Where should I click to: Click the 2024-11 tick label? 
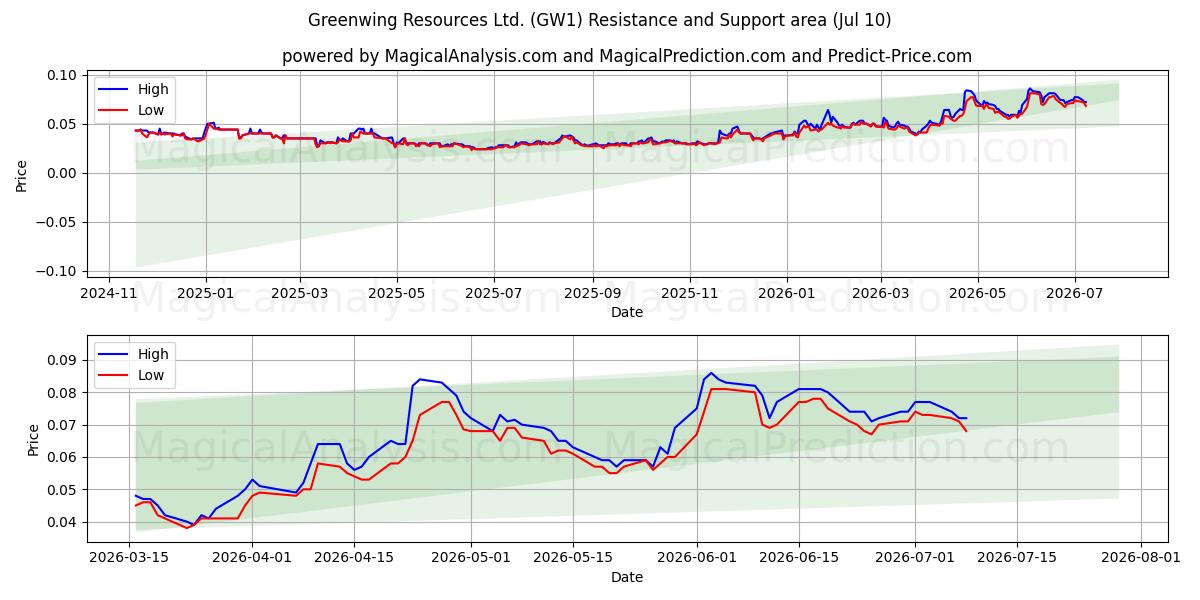[x=110, y=293]
